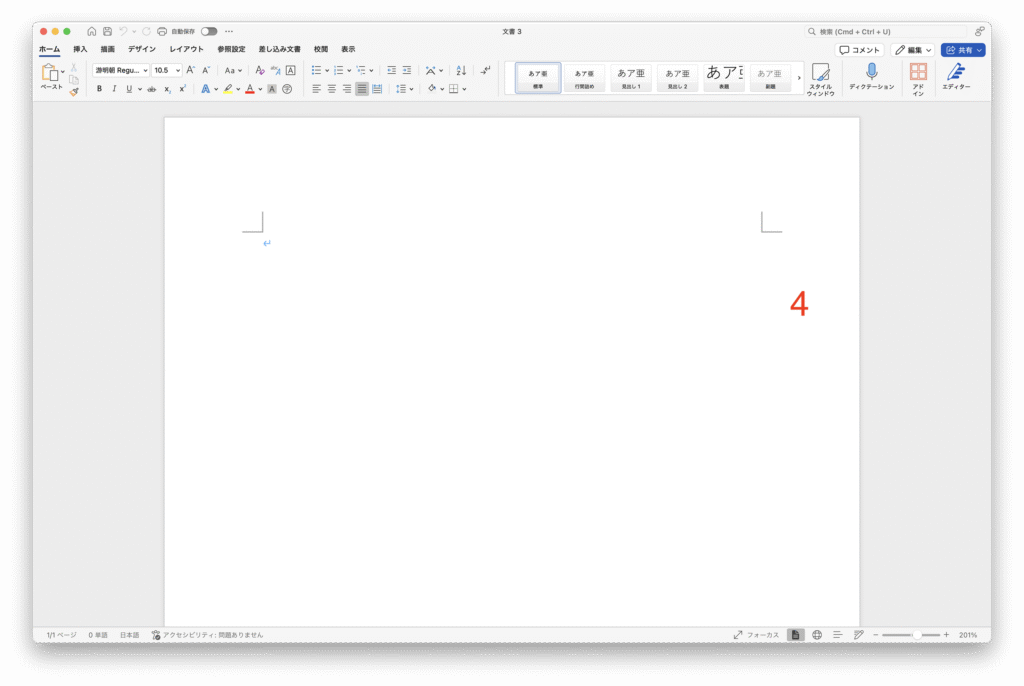This screenshot has width=1024, height=686.
Task: Click the yellow highlight color swatch
Action: [x=227, y=89]
